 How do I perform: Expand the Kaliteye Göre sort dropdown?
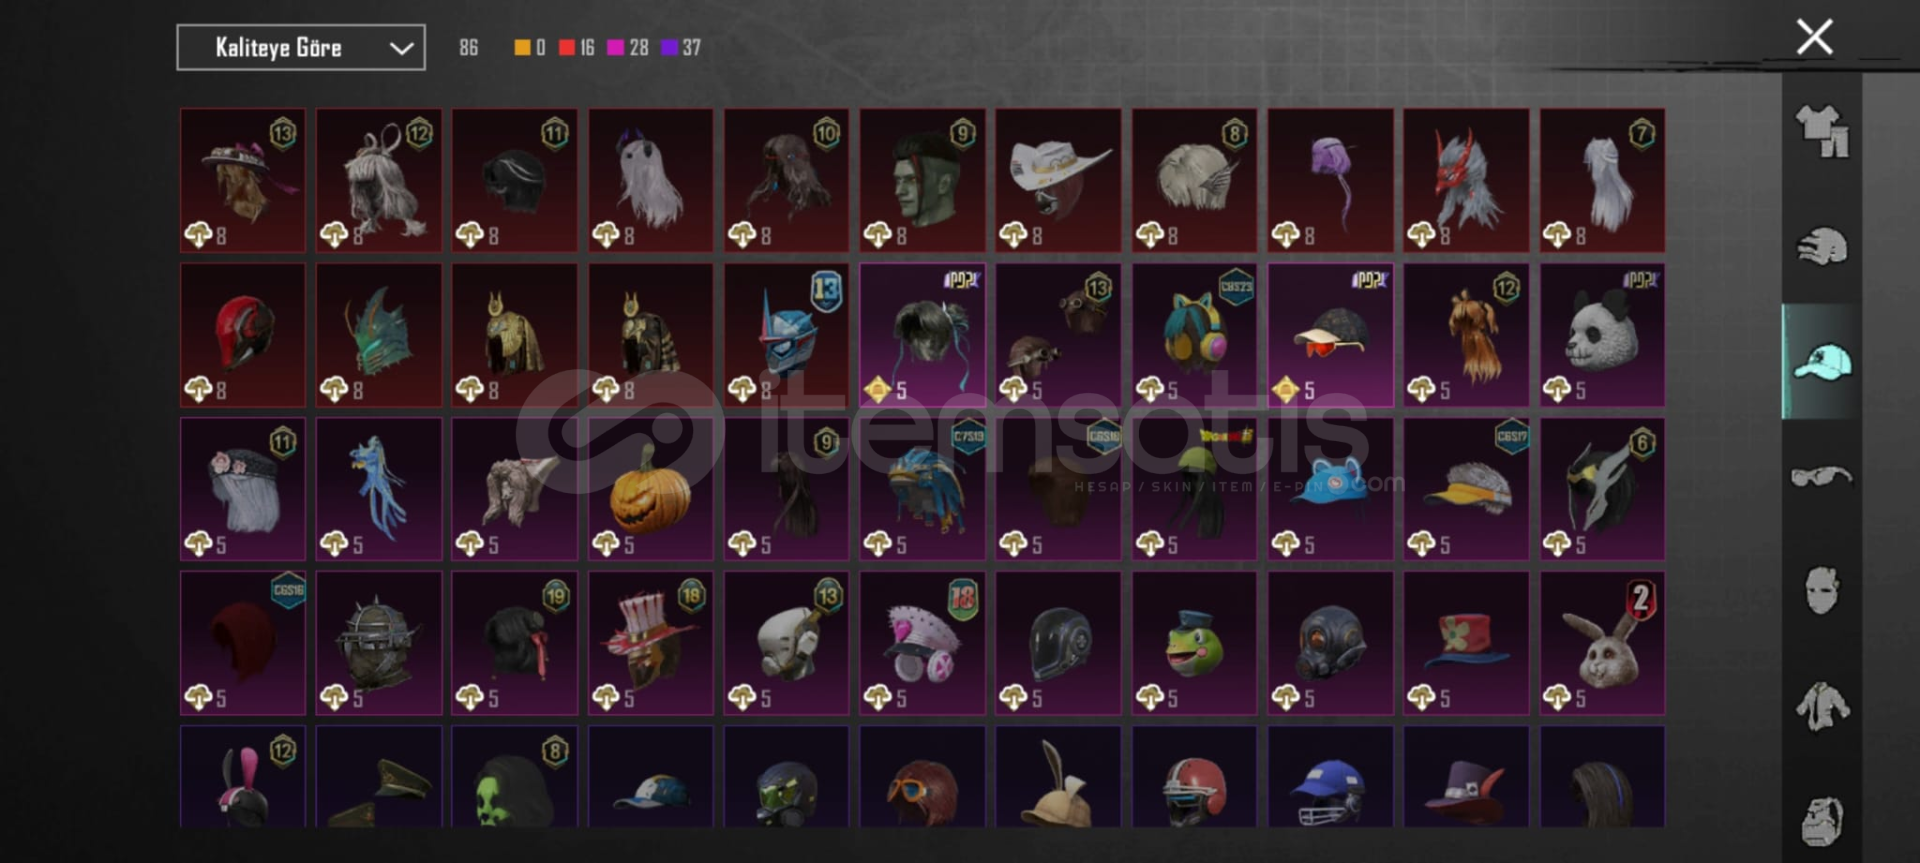click(301, 47)
